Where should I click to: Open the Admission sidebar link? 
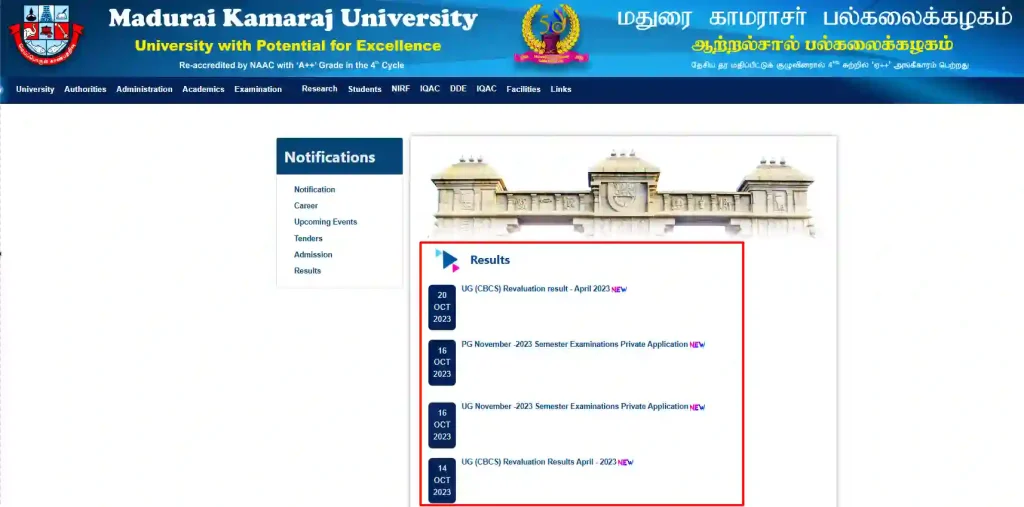pyautogui.click(x=313, y=255)
